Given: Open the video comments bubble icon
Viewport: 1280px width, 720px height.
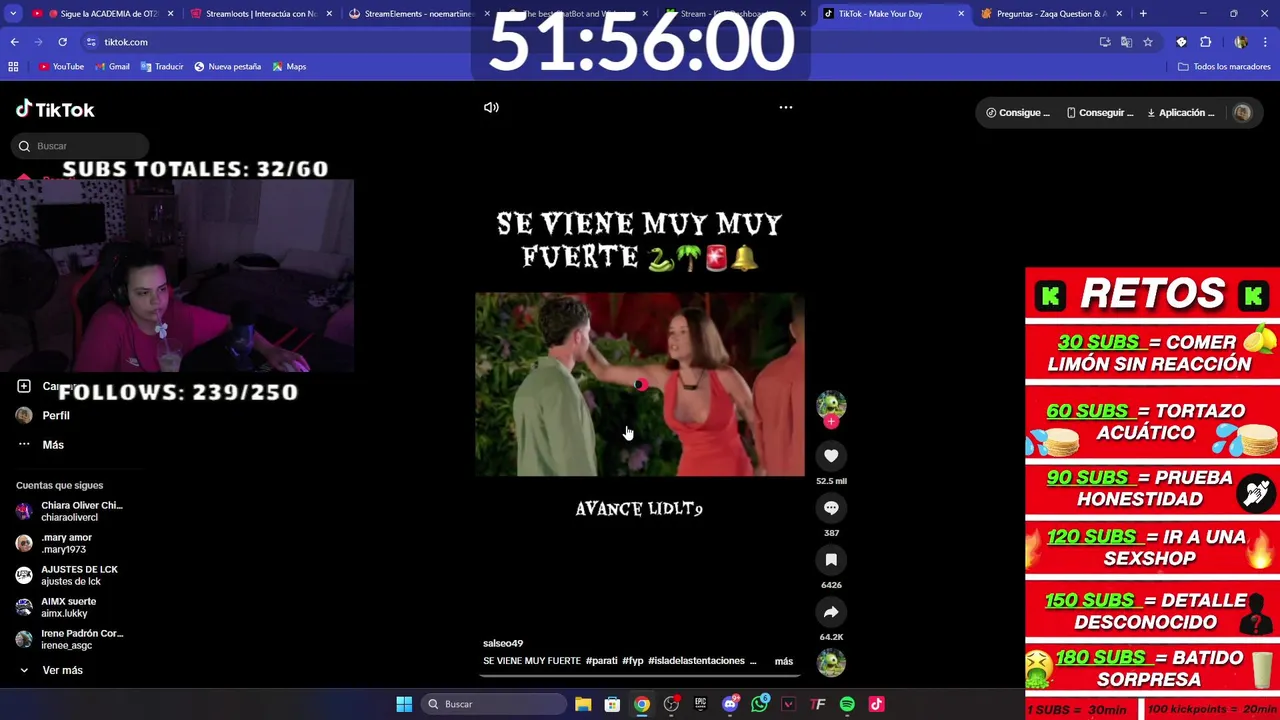Looking at the screenshot, I should click(x=831, y=508).
